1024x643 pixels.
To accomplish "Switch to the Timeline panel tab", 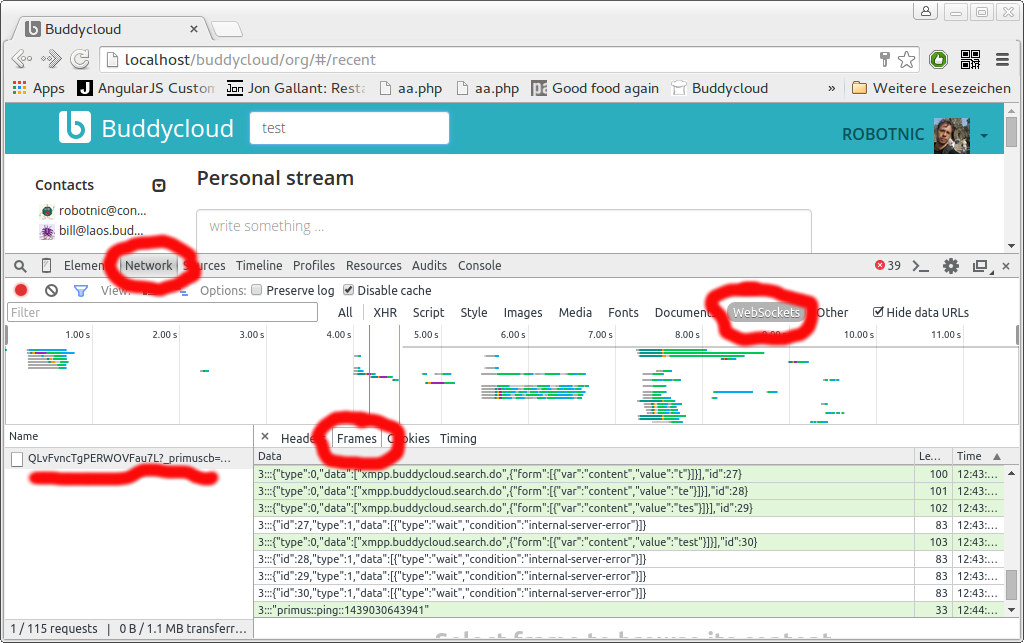I will pos(259,266).
